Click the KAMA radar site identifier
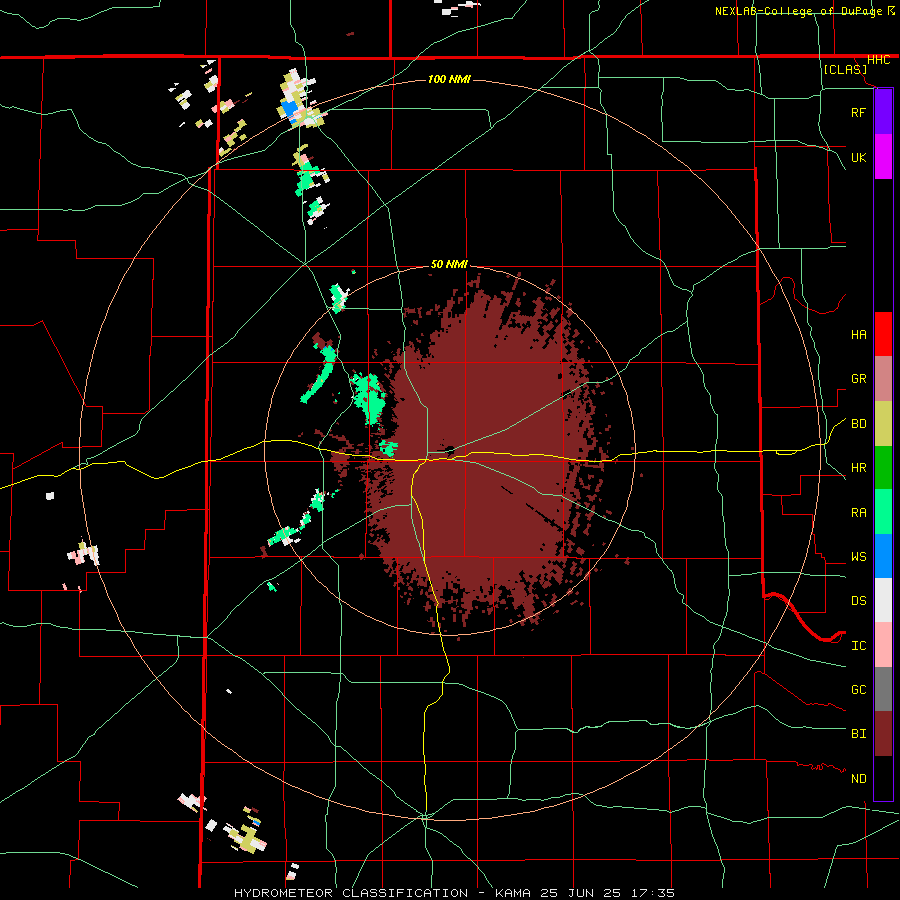The image size is (900, 900). [514, 893]
